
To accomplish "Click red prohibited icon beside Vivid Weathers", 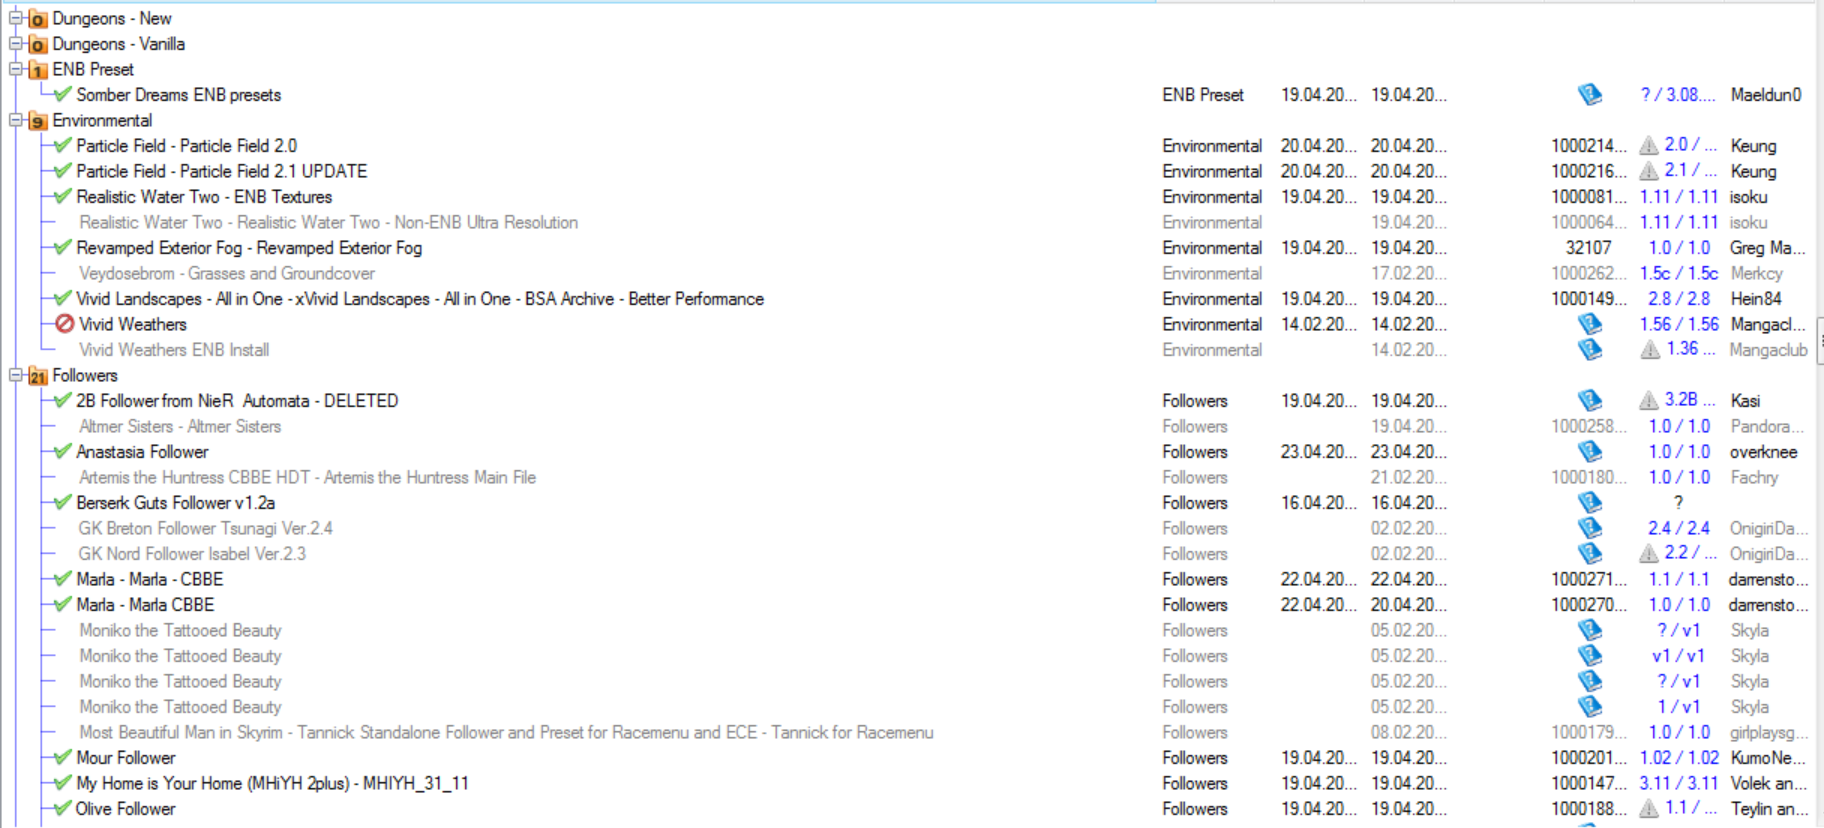I will coord(65,324).
